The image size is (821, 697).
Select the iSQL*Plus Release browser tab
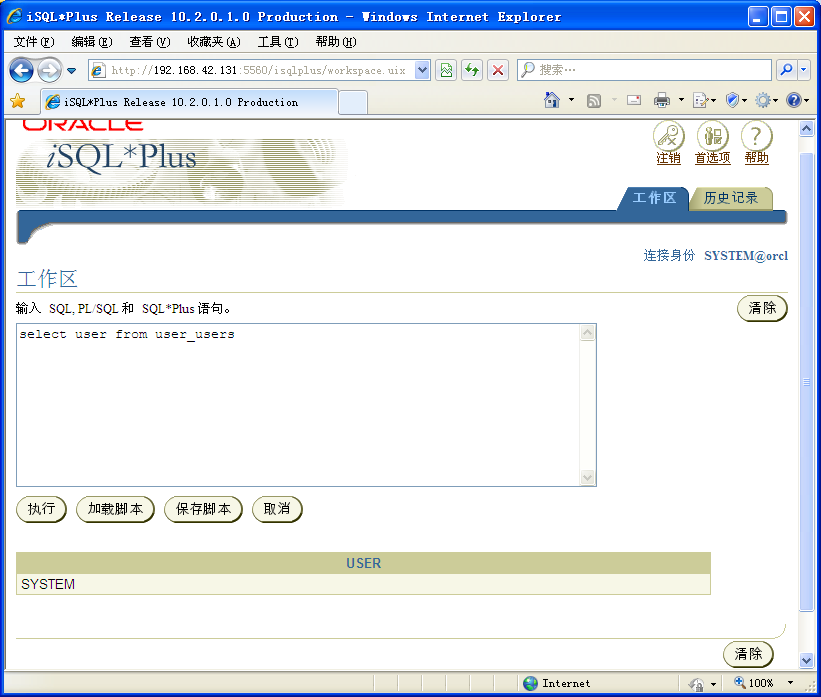(190, 102)
